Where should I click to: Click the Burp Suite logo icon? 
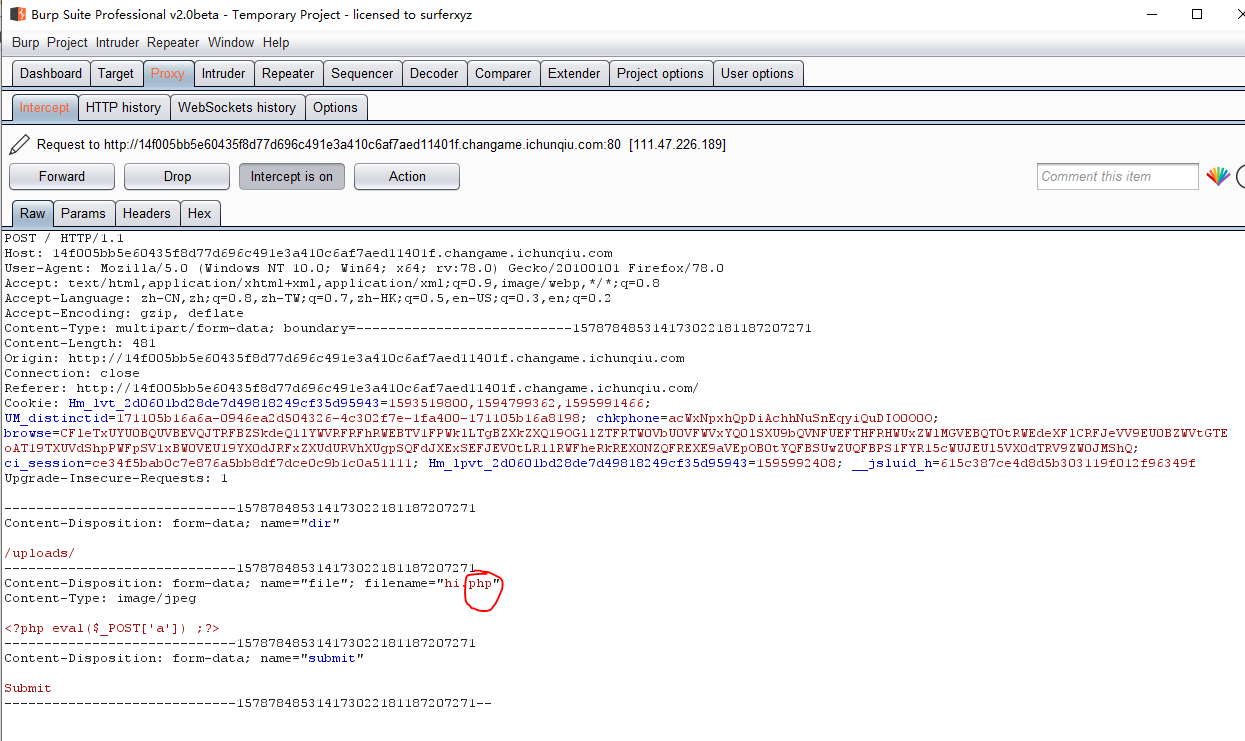coord(18,14)
